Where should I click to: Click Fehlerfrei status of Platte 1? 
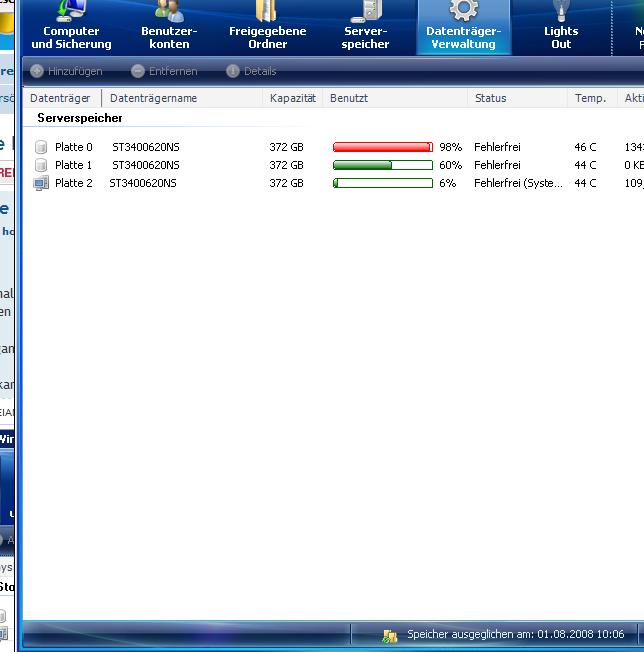pos(497,165)
